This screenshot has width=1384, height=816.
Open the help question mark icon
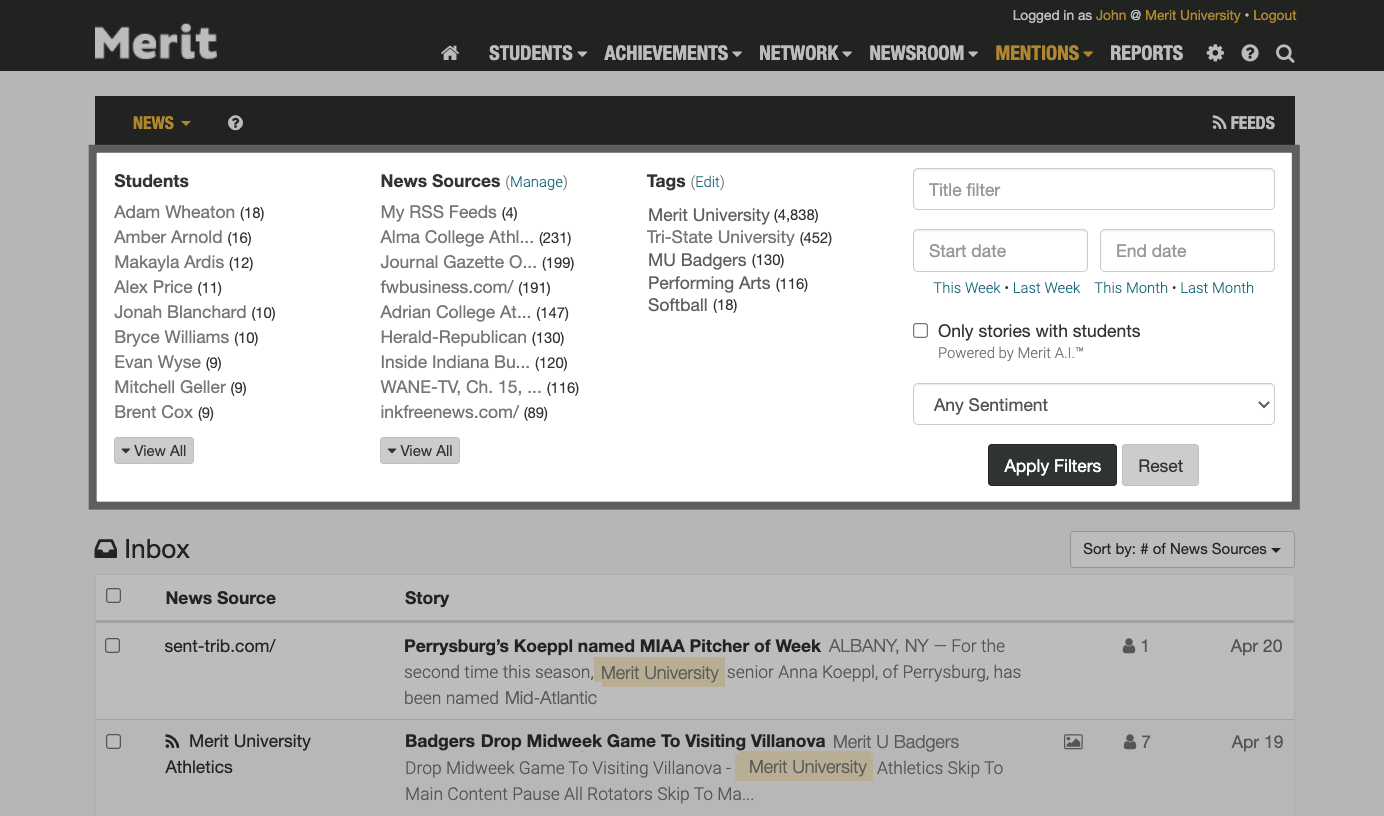[1249, 53]
